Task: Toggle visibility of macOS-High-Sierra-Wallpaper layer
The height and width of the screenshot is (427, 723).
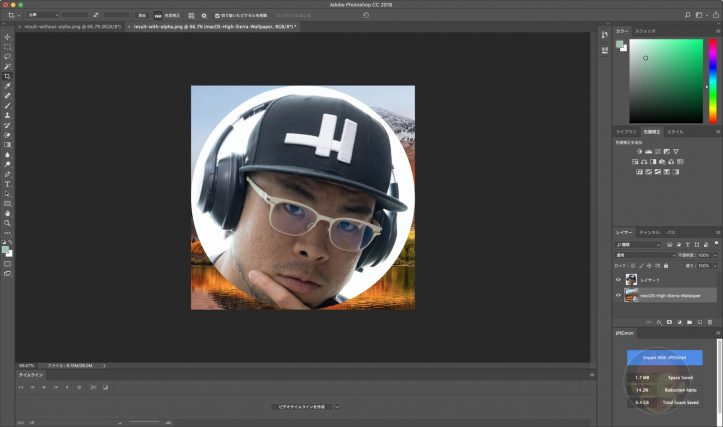Action: point(618,296)
